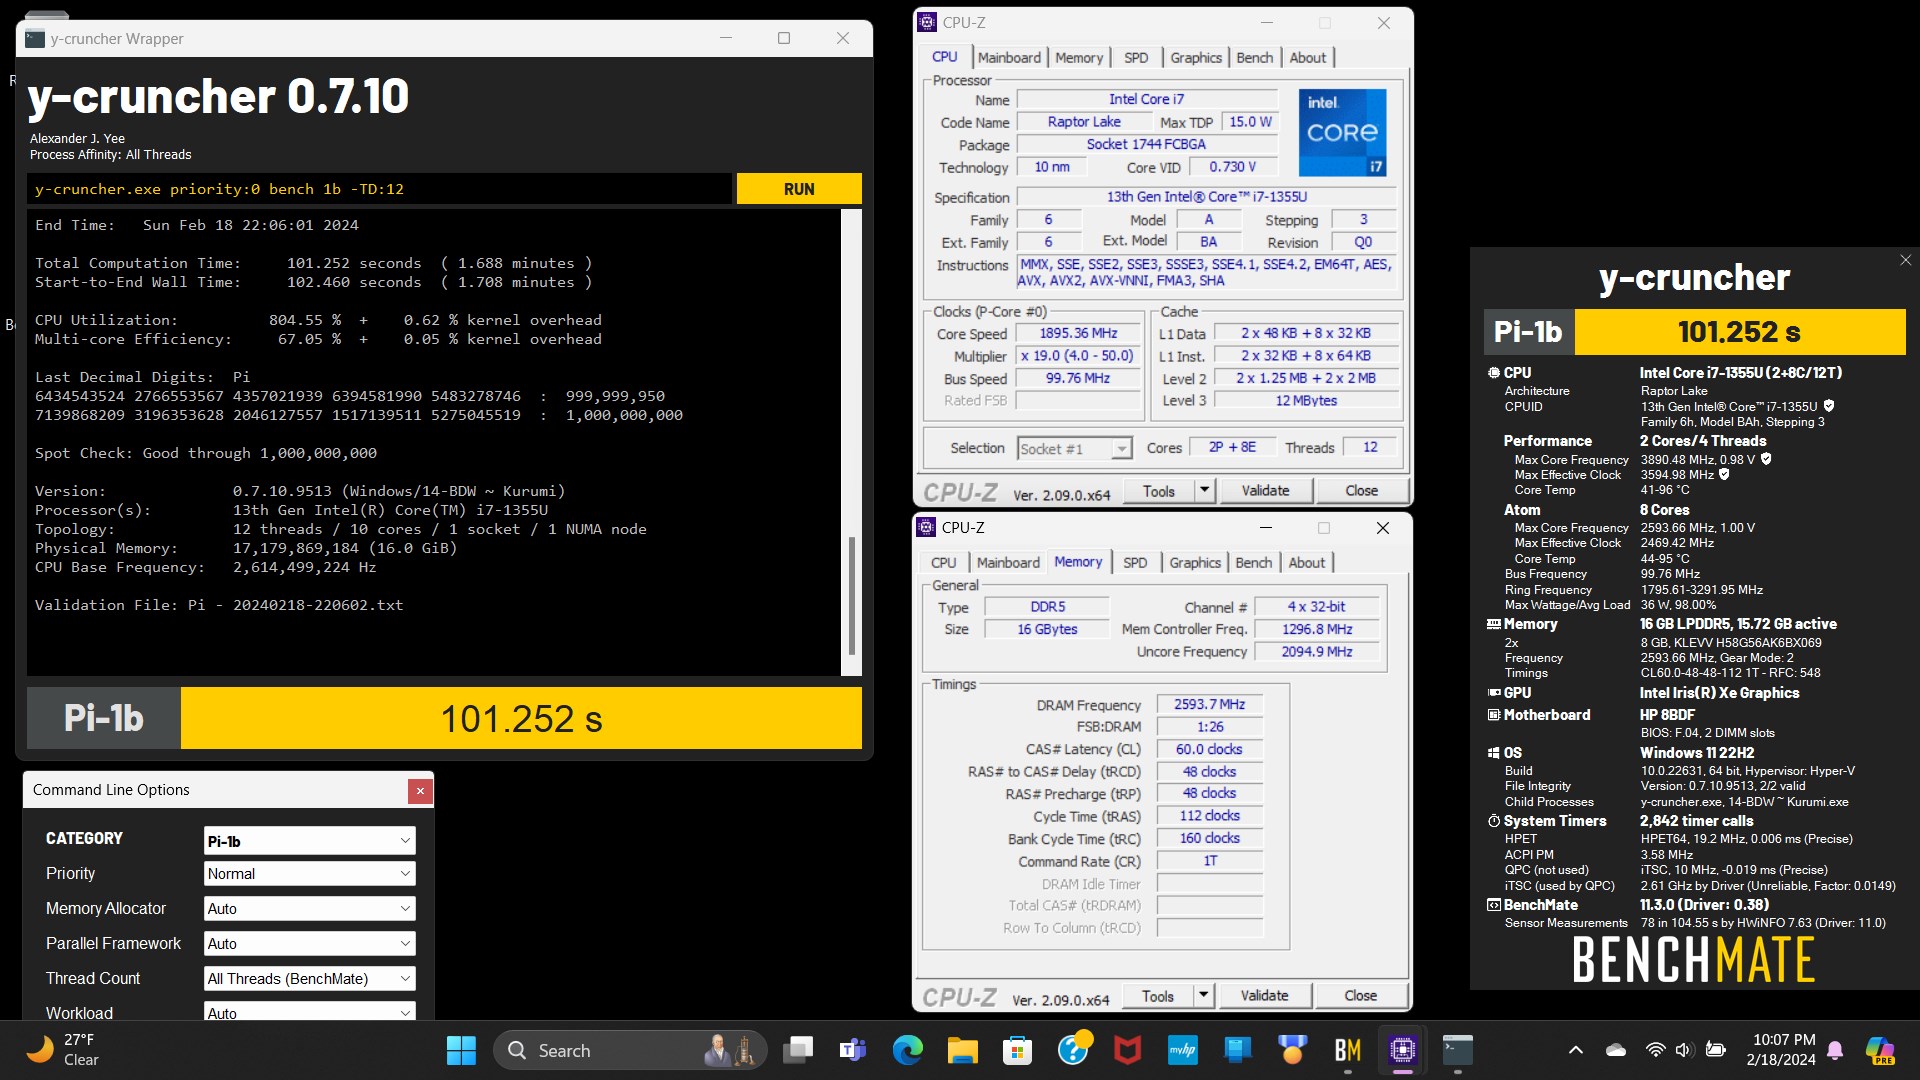Open notifications bell in system tray
The width and height of the screenshot is (1920, 1080).
click(1835, 1050)
